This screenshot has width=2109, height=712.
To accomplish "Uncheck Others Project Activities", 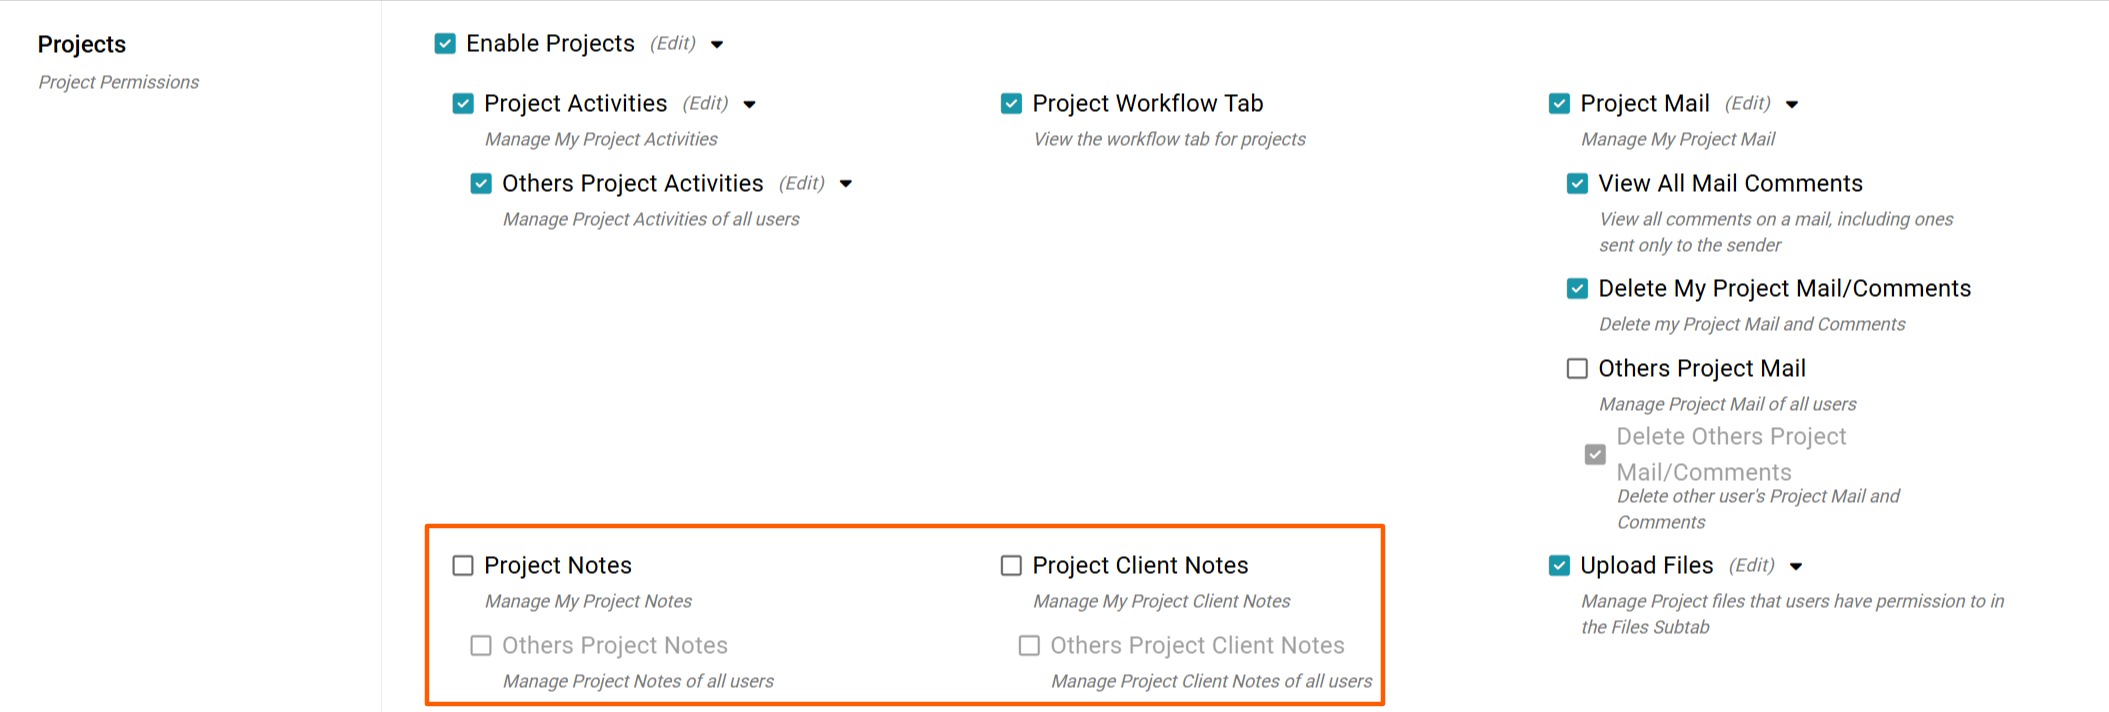I will point(481,184).
